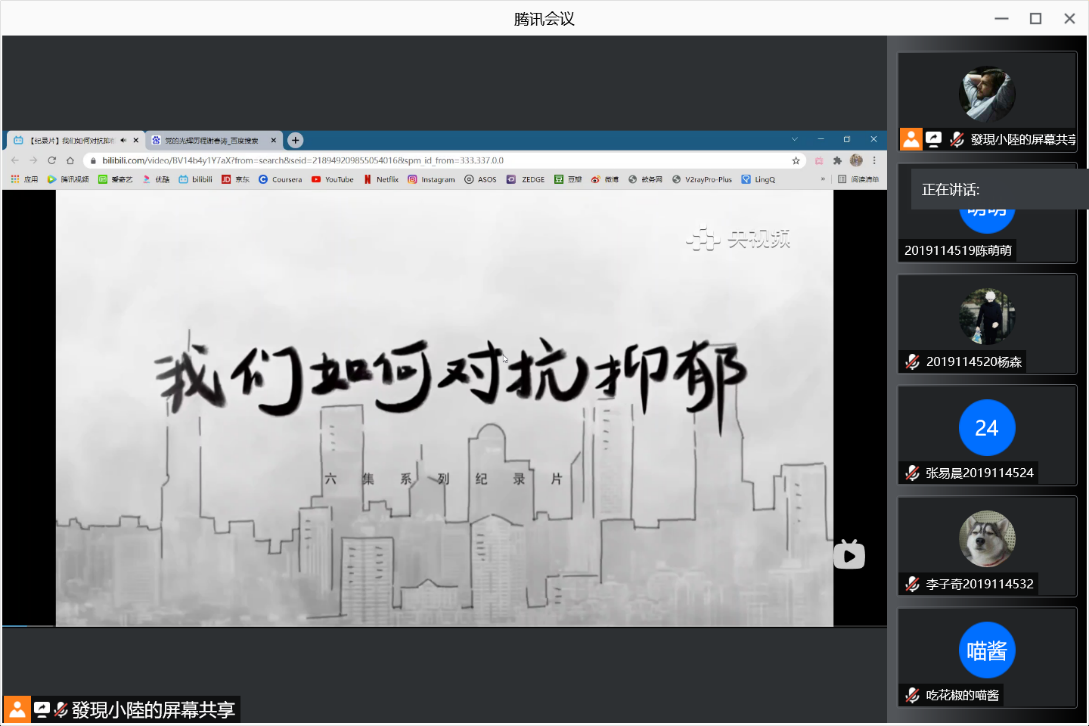
Task: Expand the bookmarks overflow chevron
Action: (823, 180)
